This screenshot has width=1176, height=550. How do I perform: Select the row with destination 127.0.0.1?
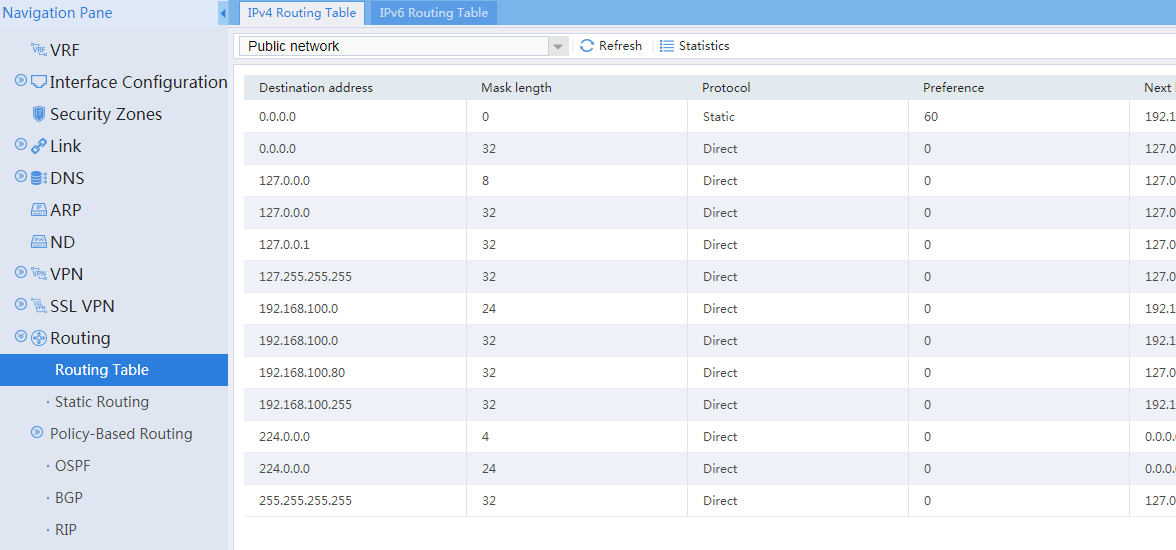pos(710,245)
